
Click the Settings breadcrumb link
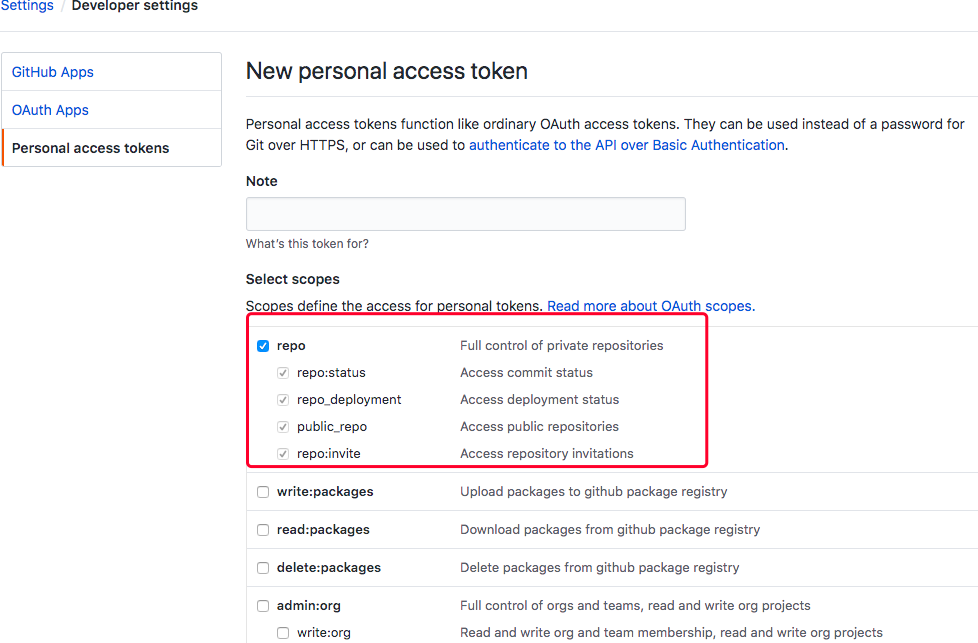(27, 6)
